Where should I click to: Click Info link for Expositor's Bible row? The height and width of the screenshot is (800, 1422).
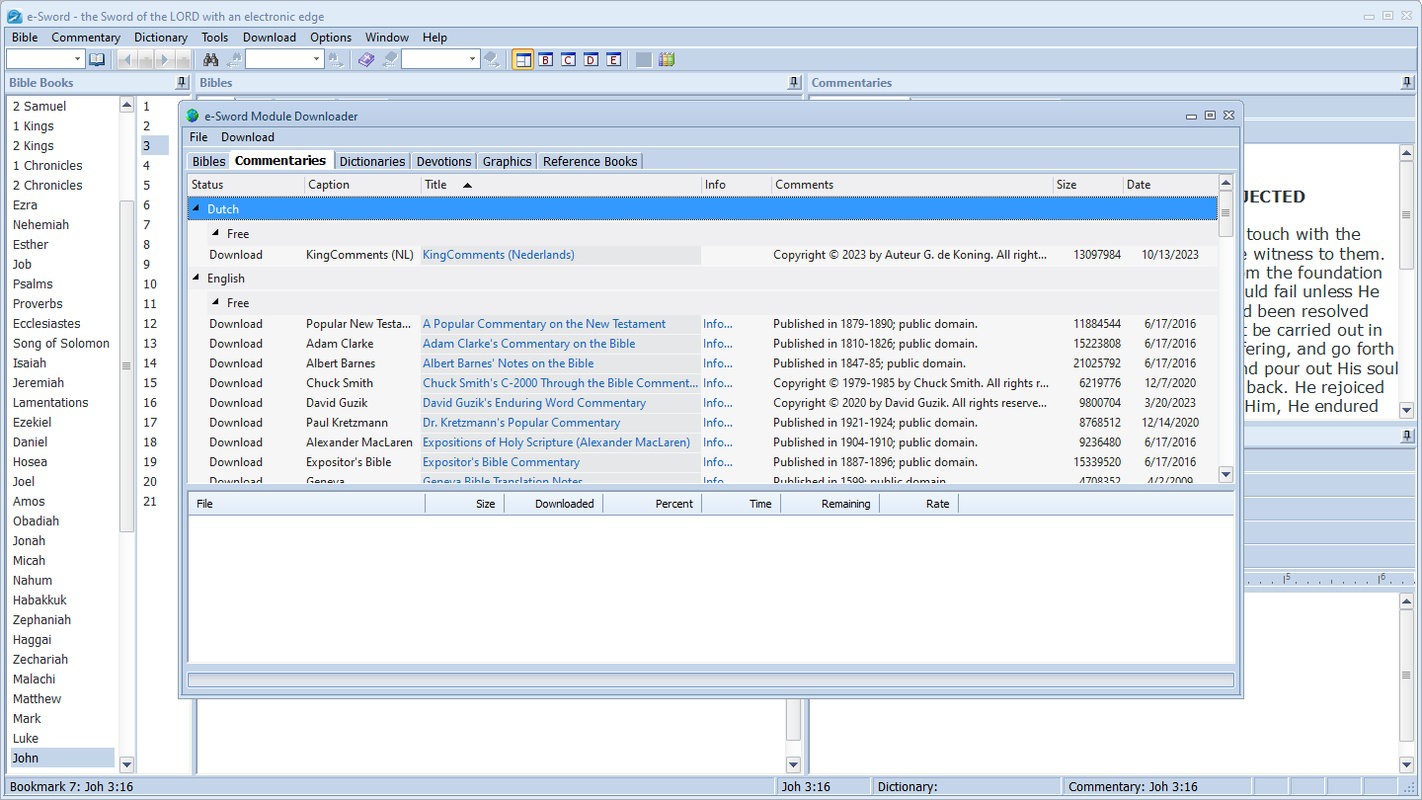click(718, 462)
